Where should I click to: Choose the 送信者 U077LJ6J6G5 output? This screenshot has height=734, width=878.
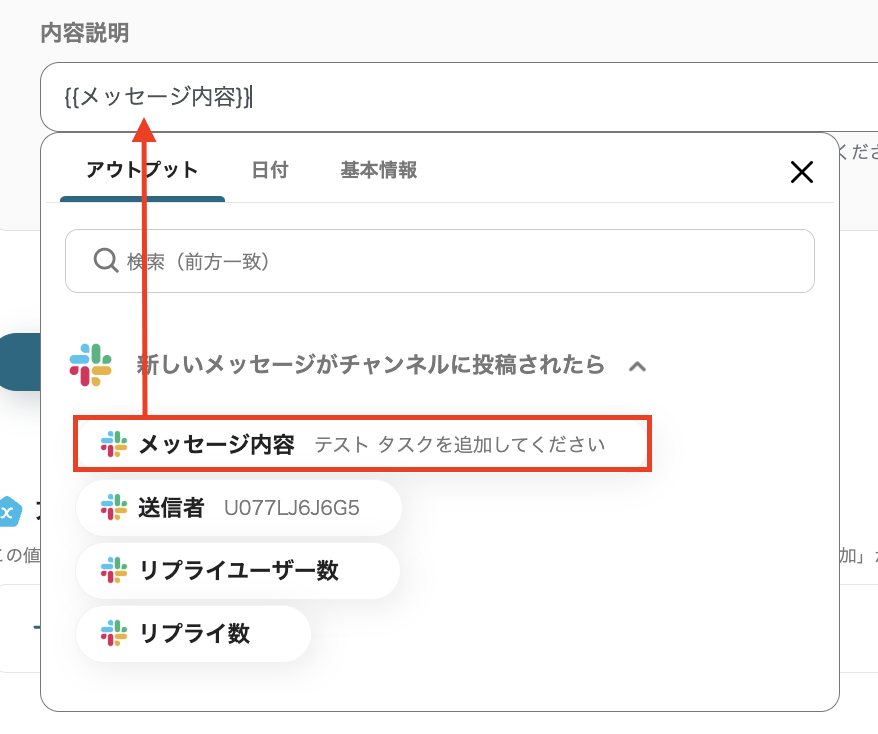(238, 508)
